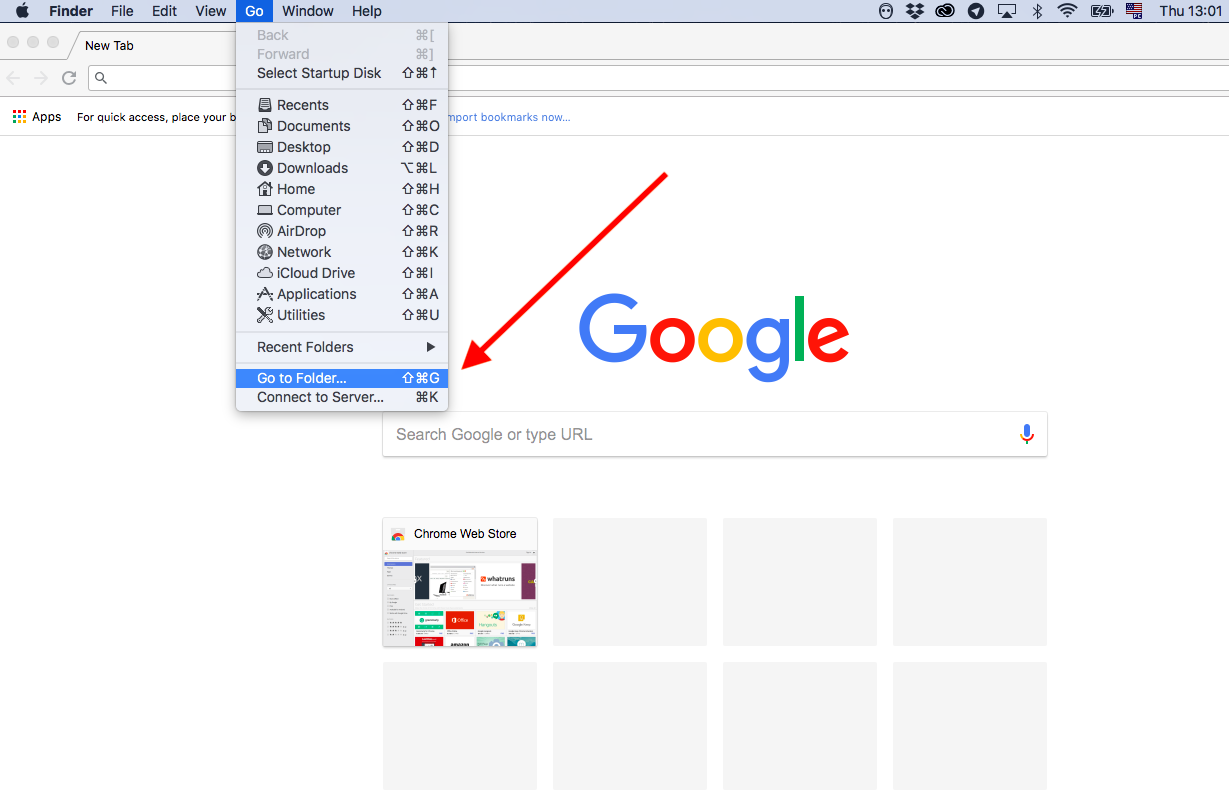Open the US keyboard input source flag
The height and width of the screenshot is (799, 1229).
point(1133,11)
